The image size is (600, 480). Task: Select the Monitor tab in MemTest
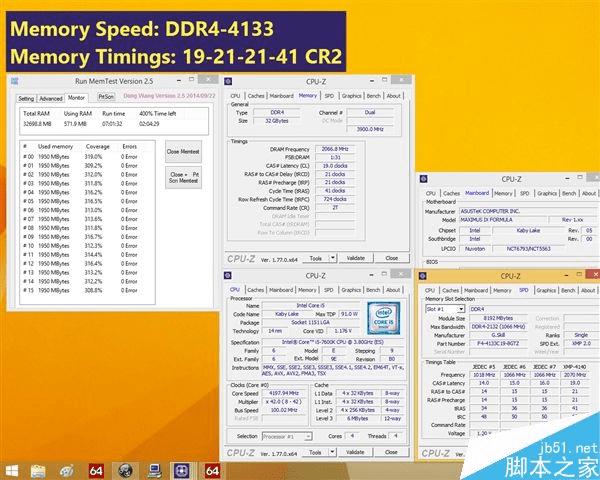click(76, 98)
